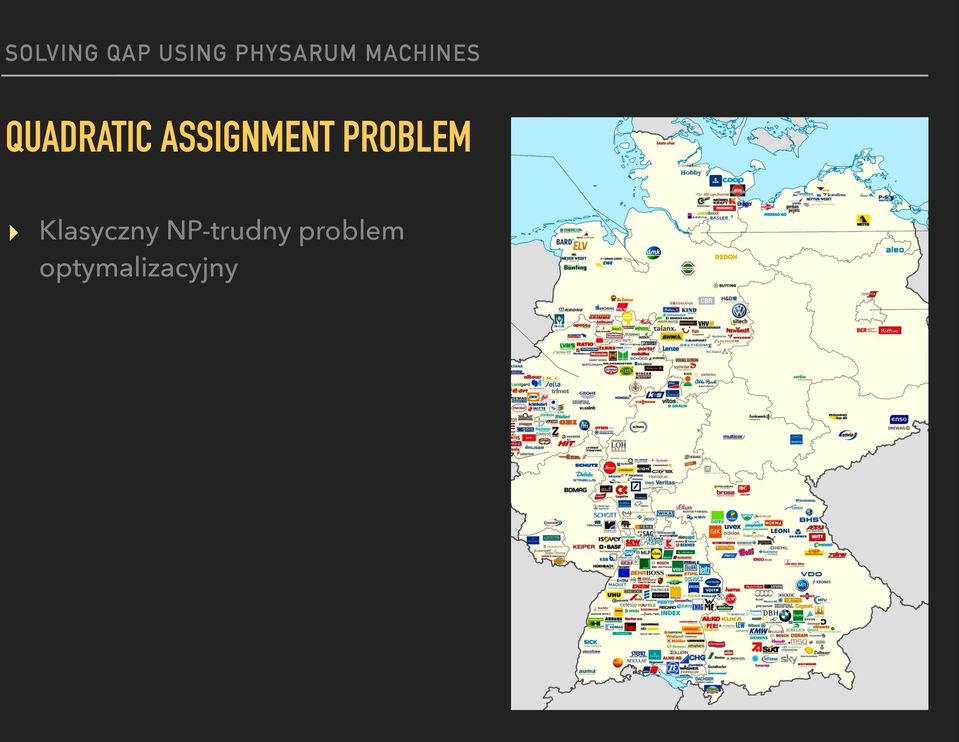Select the PUMA logo
This screenshot has width=959, height=742.
[x=766, y=541]
